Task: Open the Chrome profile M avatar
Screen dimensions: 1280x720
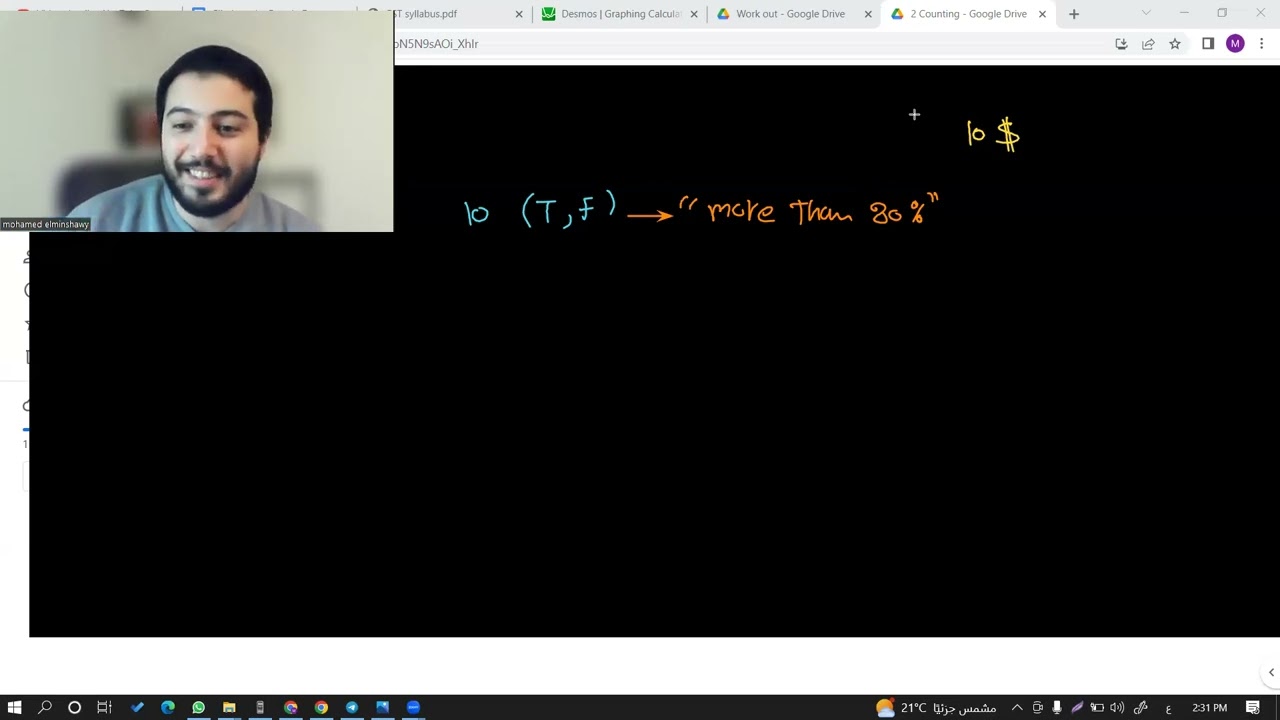Action: (1235, 44)
